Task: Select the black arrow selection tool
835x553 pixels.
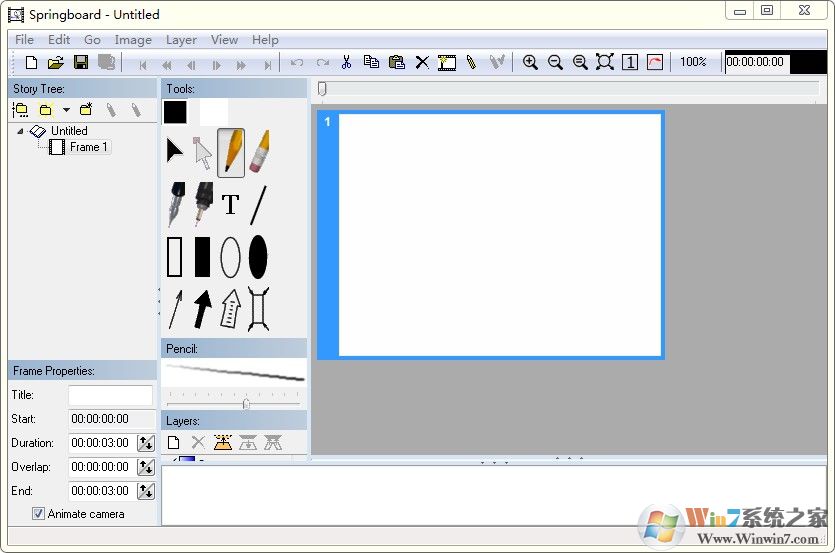Action: point(174,152)
